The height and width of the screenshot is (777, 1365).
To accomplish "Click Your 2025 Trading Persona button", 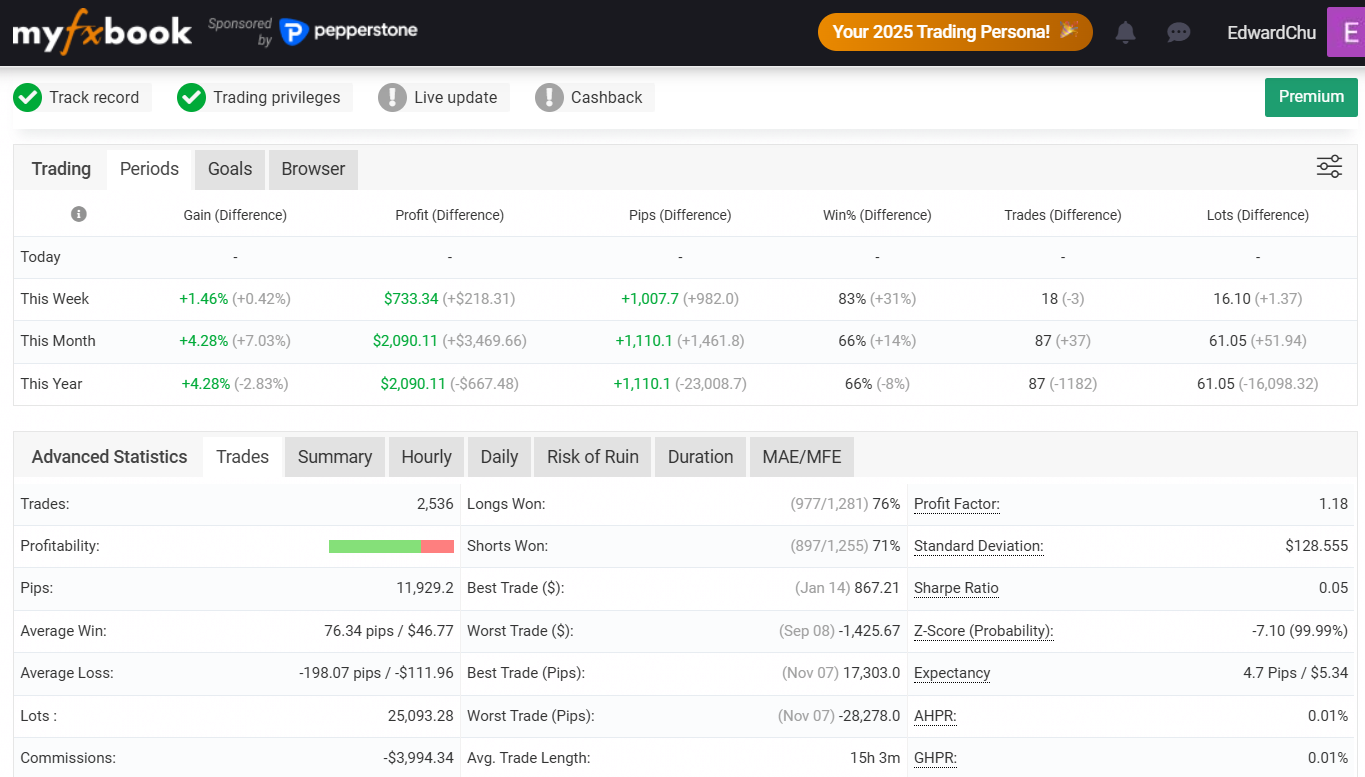I will (x=954, y=32).
